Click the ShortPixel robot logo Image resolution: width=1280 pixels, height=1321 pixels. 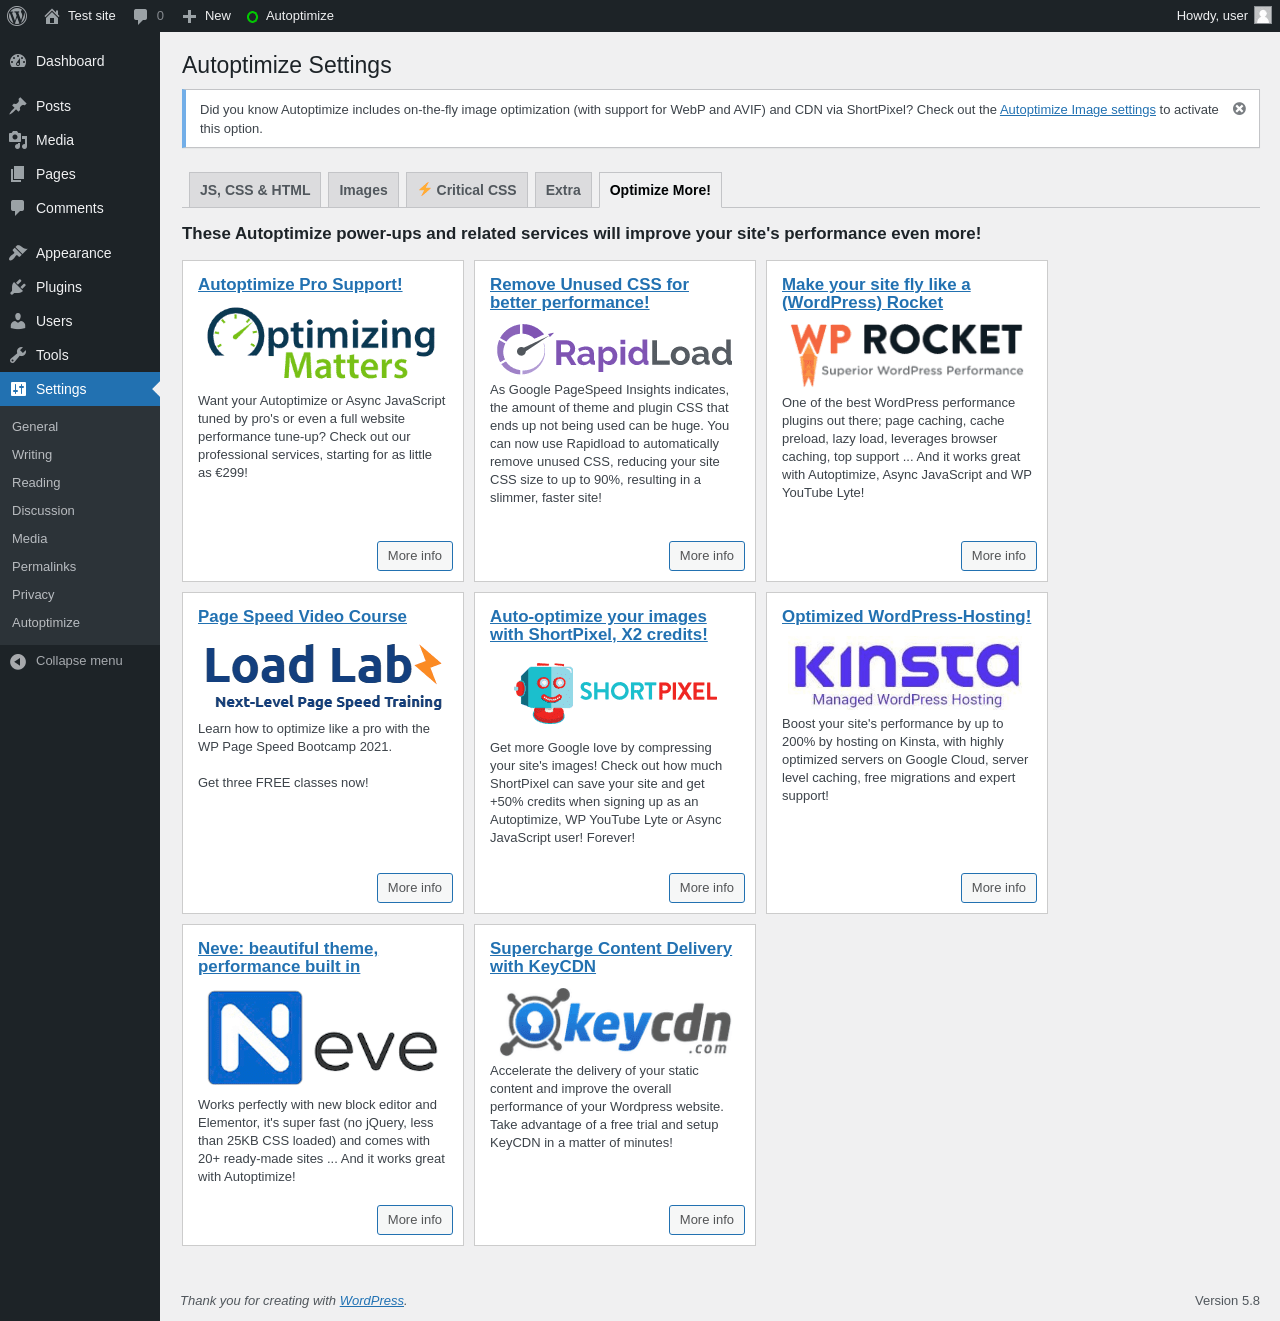[615, 692]
